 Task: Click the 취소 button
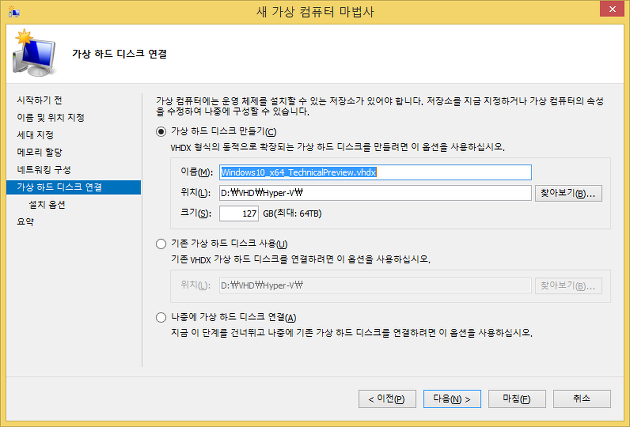tap(582, 399)
